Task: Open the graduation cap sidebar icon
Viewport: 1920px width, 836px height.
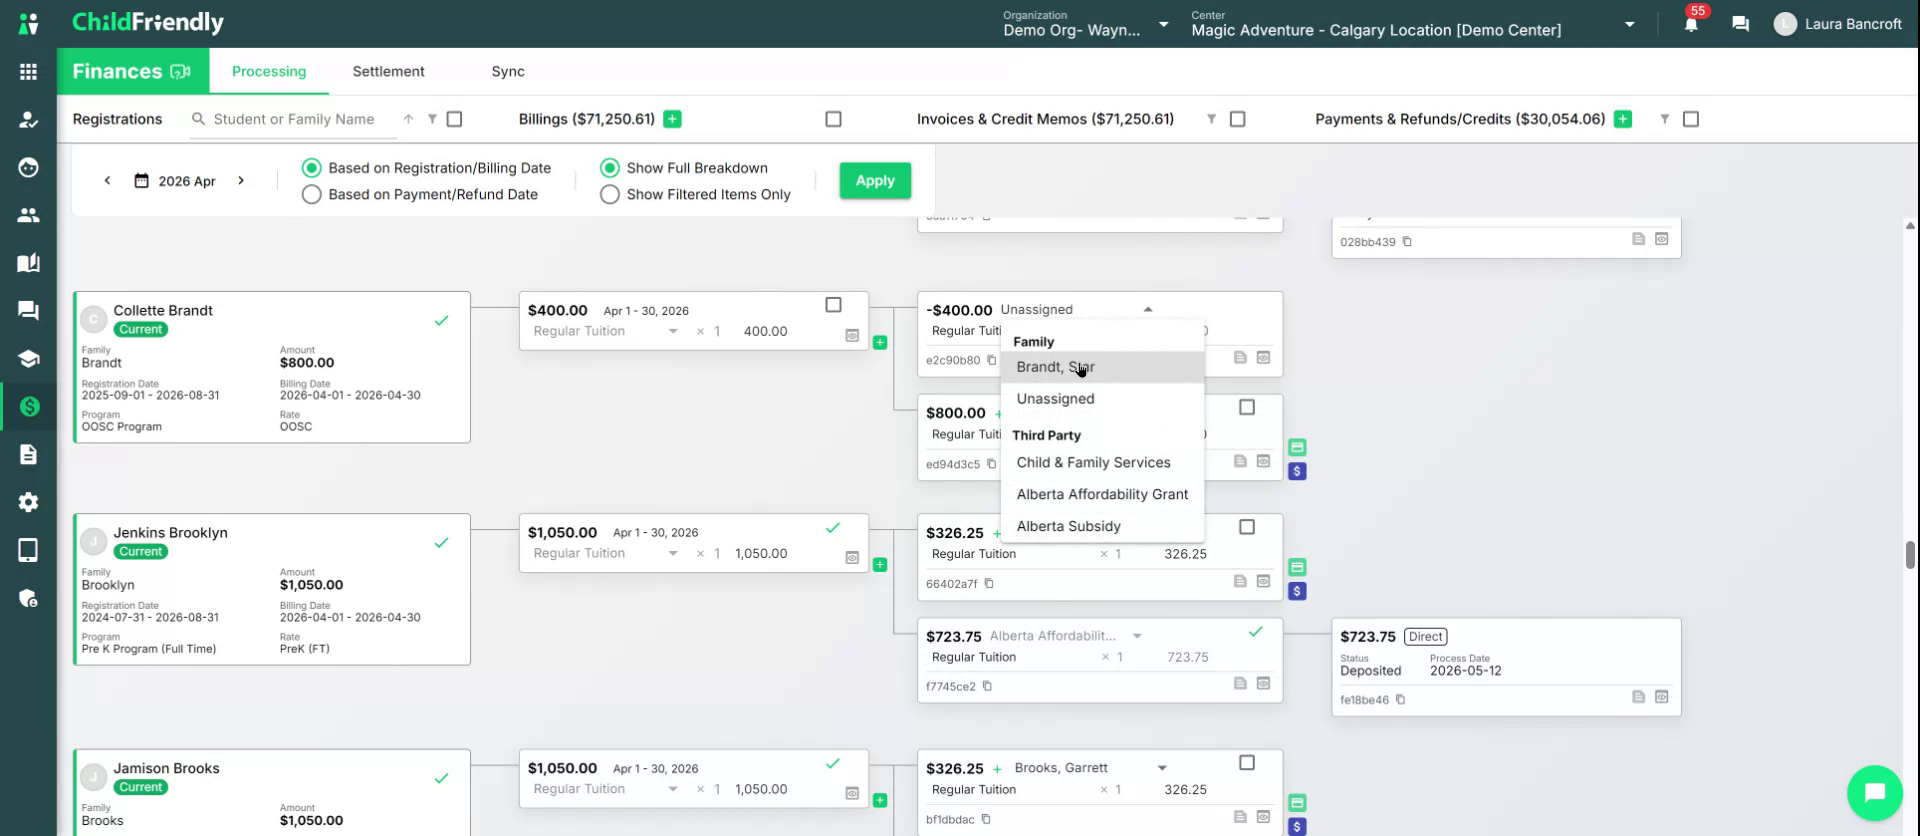Action: 28,359
